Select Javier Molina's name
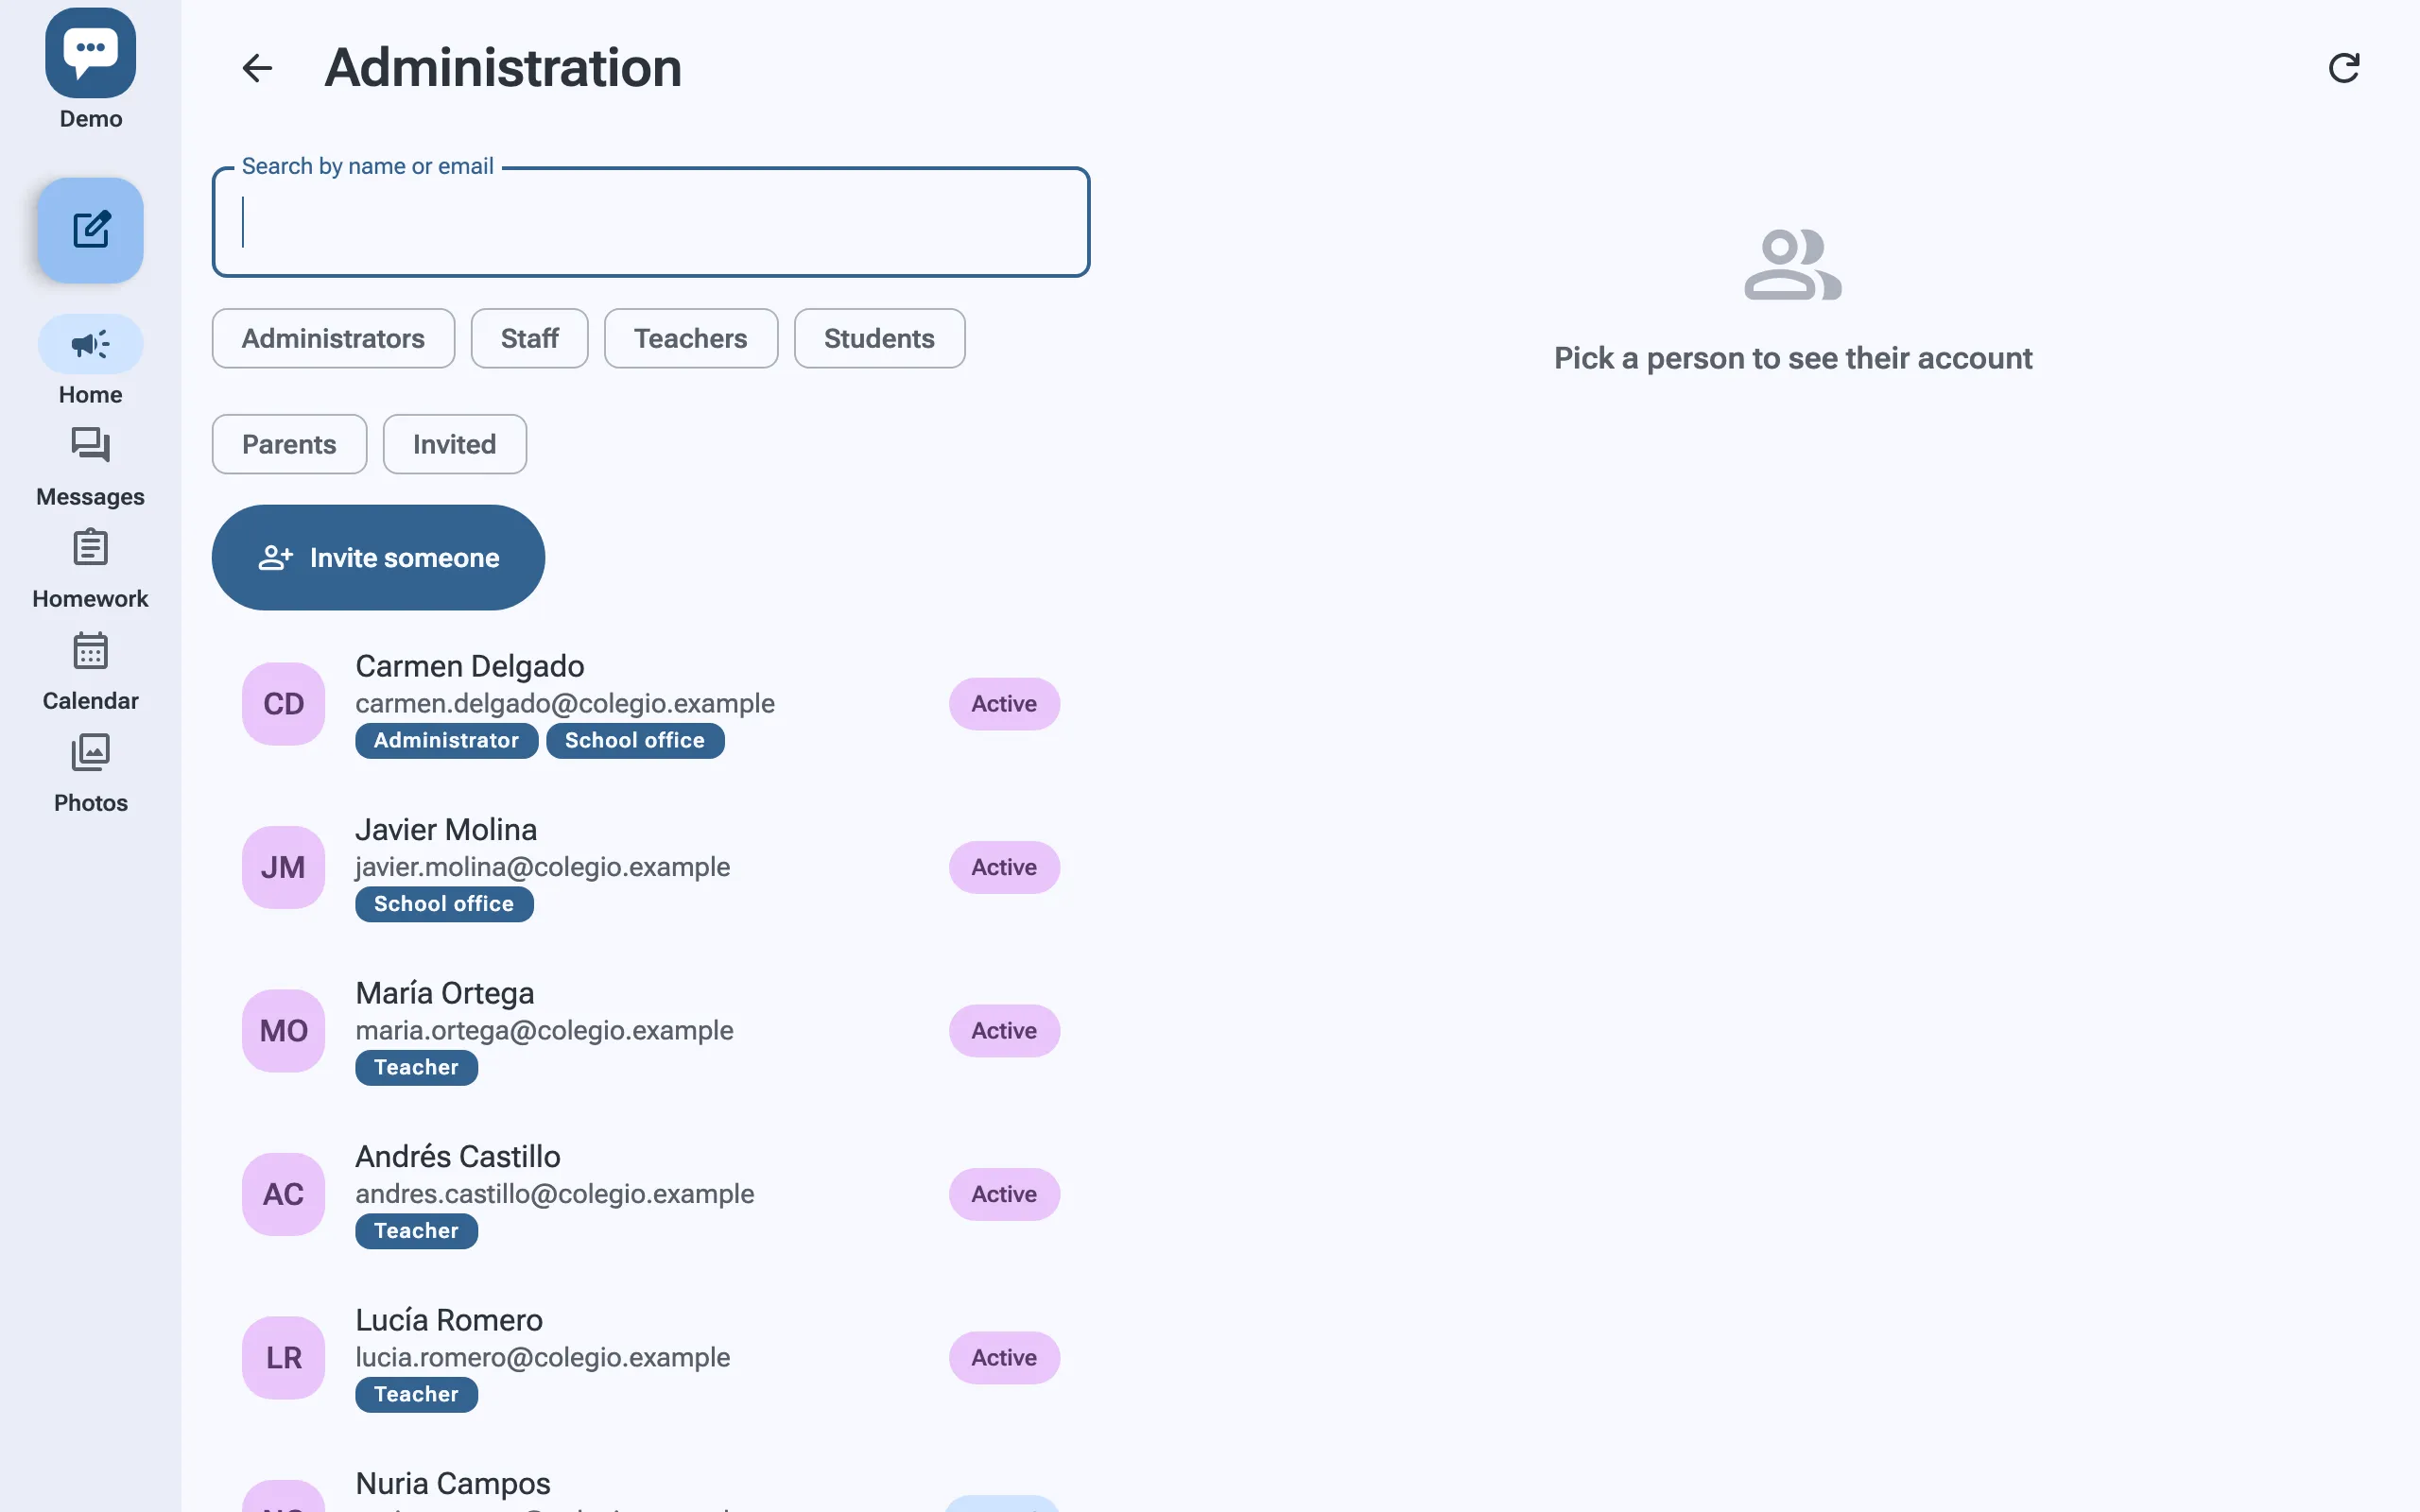This screenshot has width=2420, height=1512. (x=446, y=829)
